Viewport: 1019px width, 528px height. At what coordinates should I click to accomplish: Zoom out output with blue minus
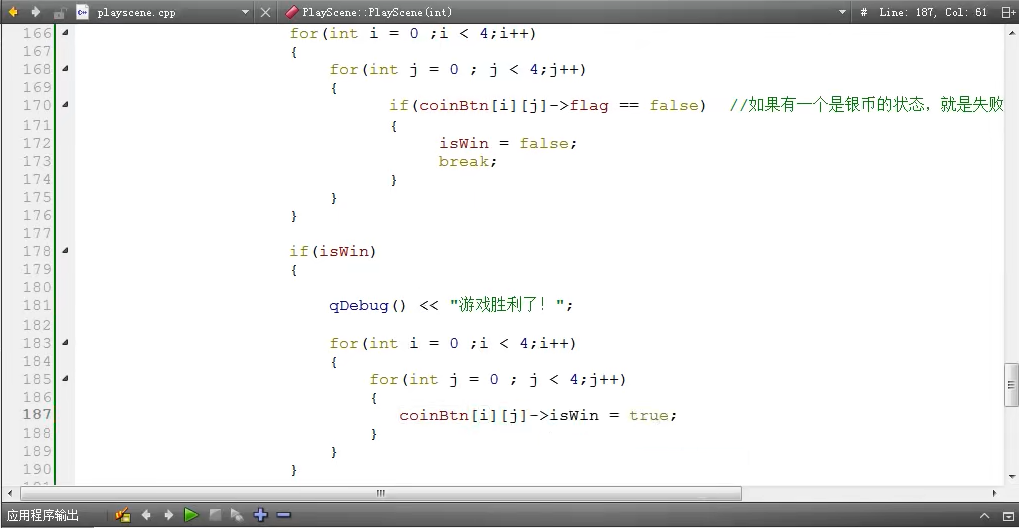[283, 516]
